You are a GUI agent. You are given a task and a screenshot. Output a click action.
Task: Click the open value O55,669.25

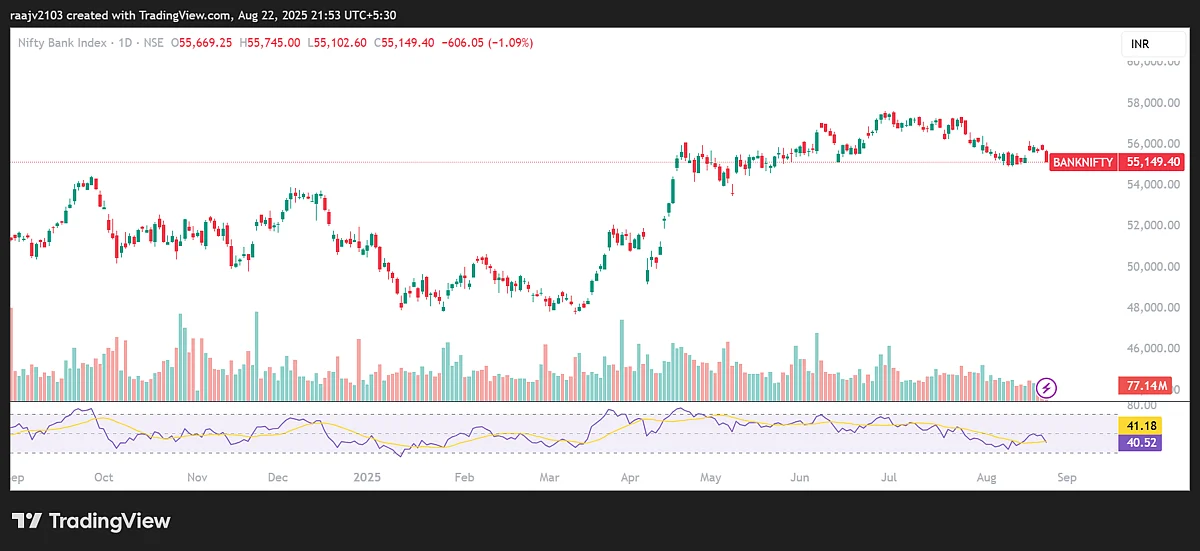[202, 43]
